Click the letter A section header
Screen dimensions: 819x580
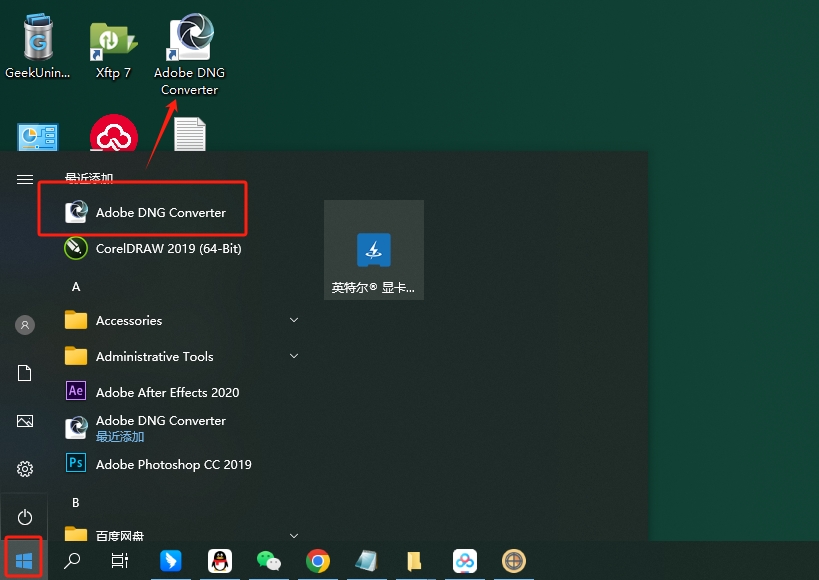click(76, 287)
